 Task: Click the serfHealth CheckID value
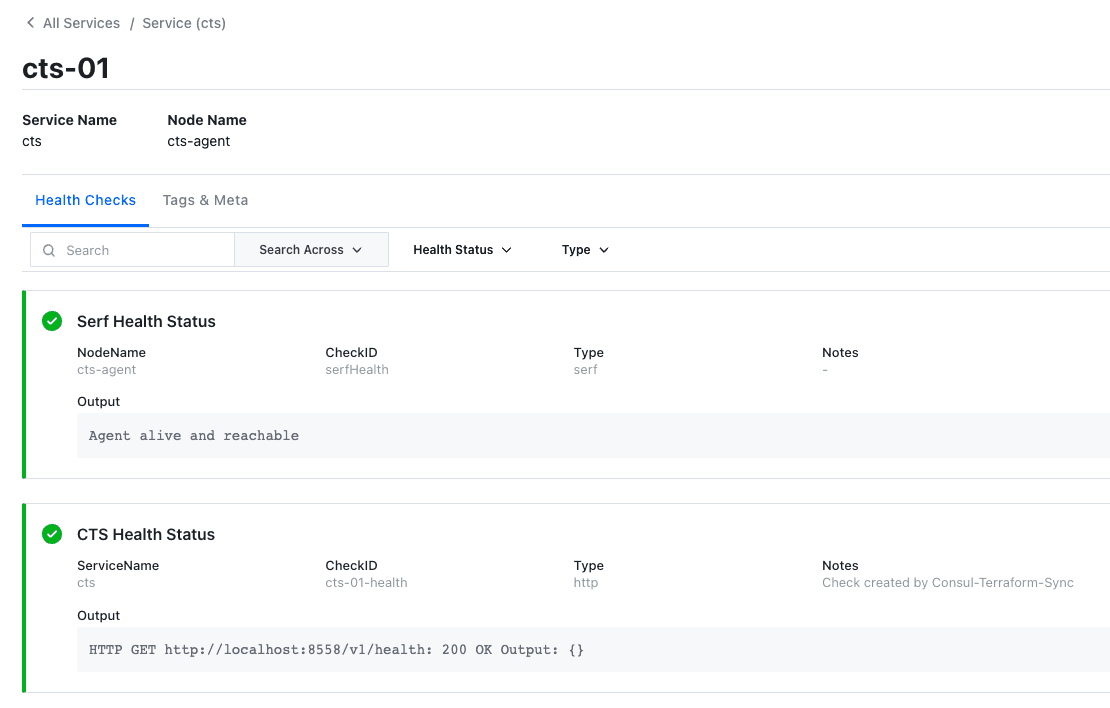(357, 370)
